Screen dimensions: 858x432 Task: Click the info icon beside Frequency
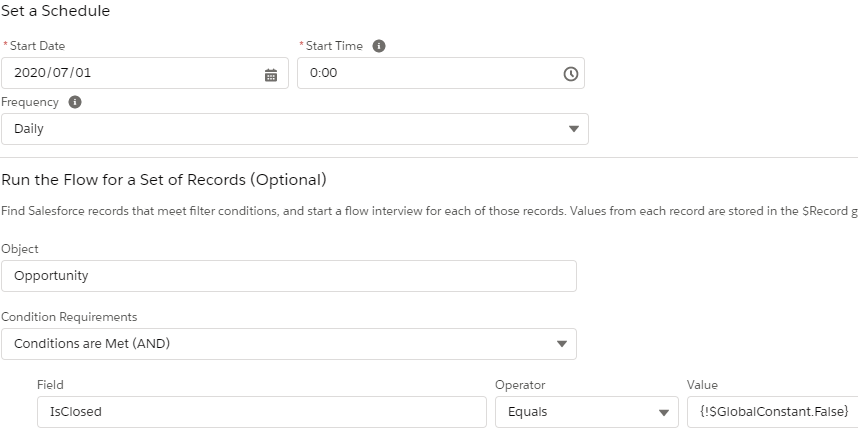[75, 102]
